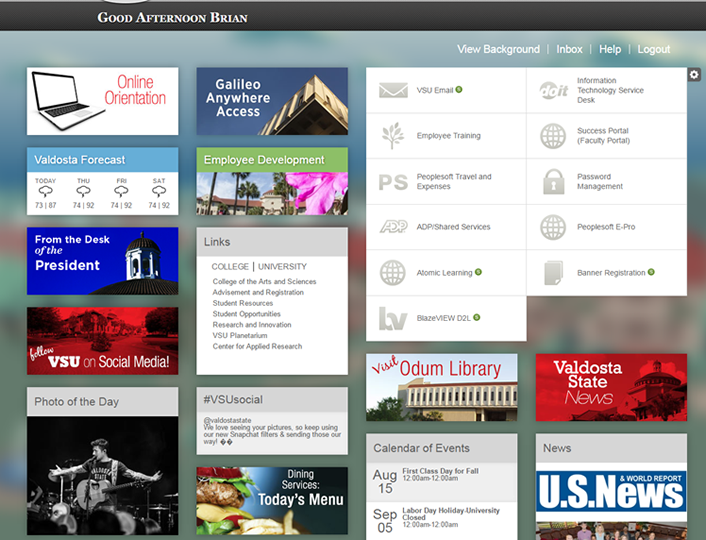Click the @valdostastate social post handle
706x540 pixels.
(227, 420)
